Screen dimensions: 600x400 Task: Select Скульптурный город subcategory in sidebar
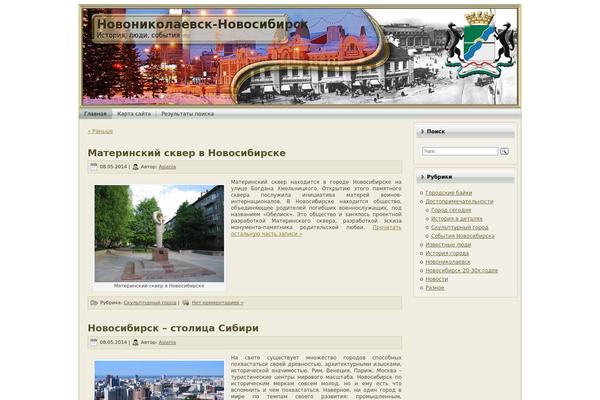point(461,227)
